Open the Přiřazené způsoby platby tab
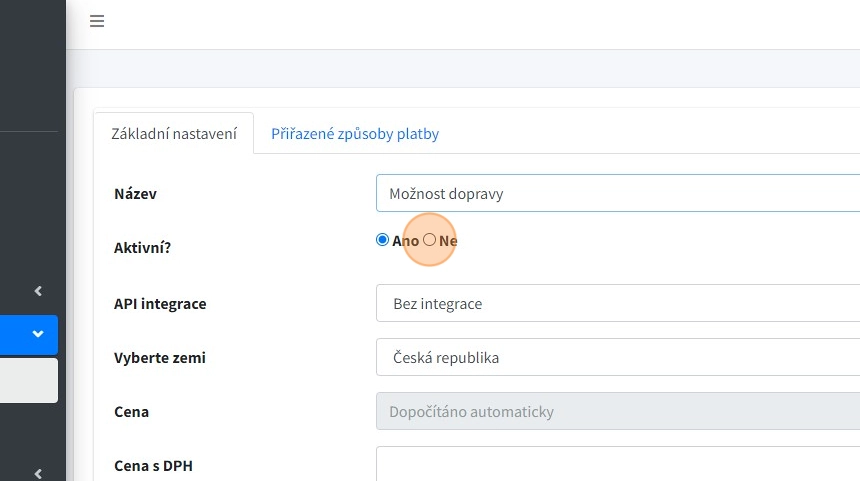Image resolution: width=860 pixels, height=481 pixels. [355, 133]
